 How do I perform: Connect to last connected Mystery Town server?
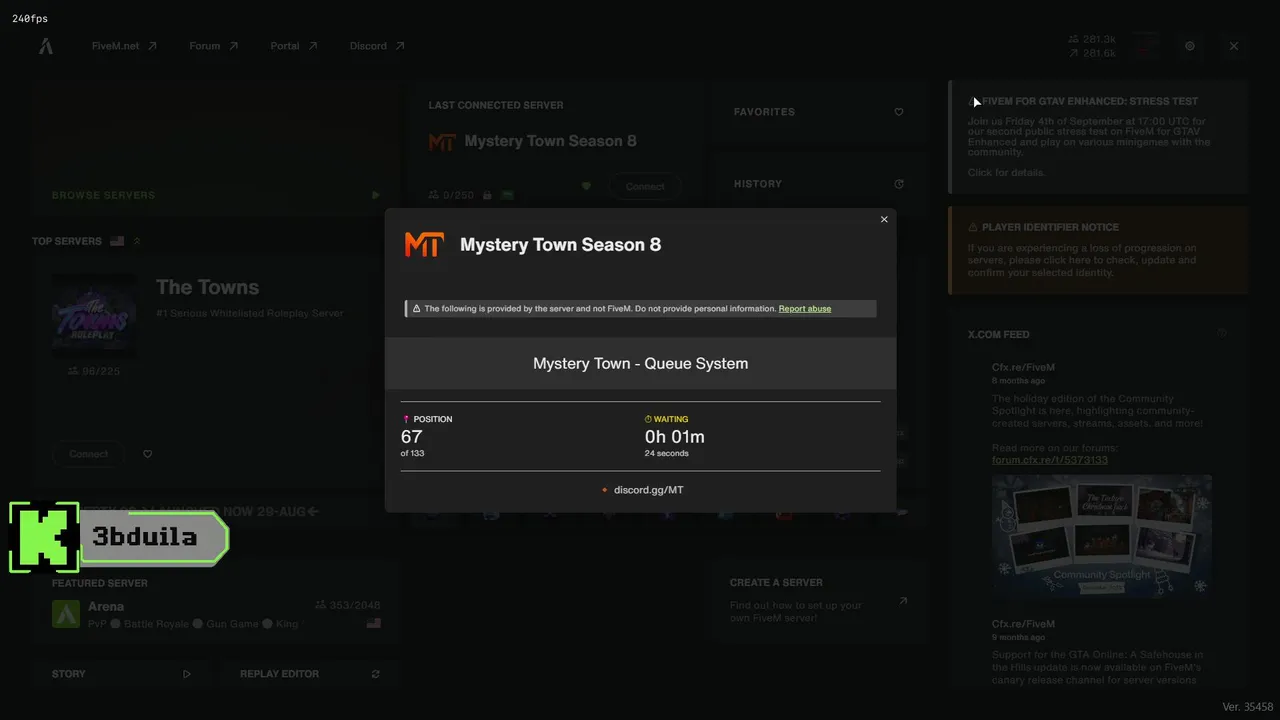point(645,186)
